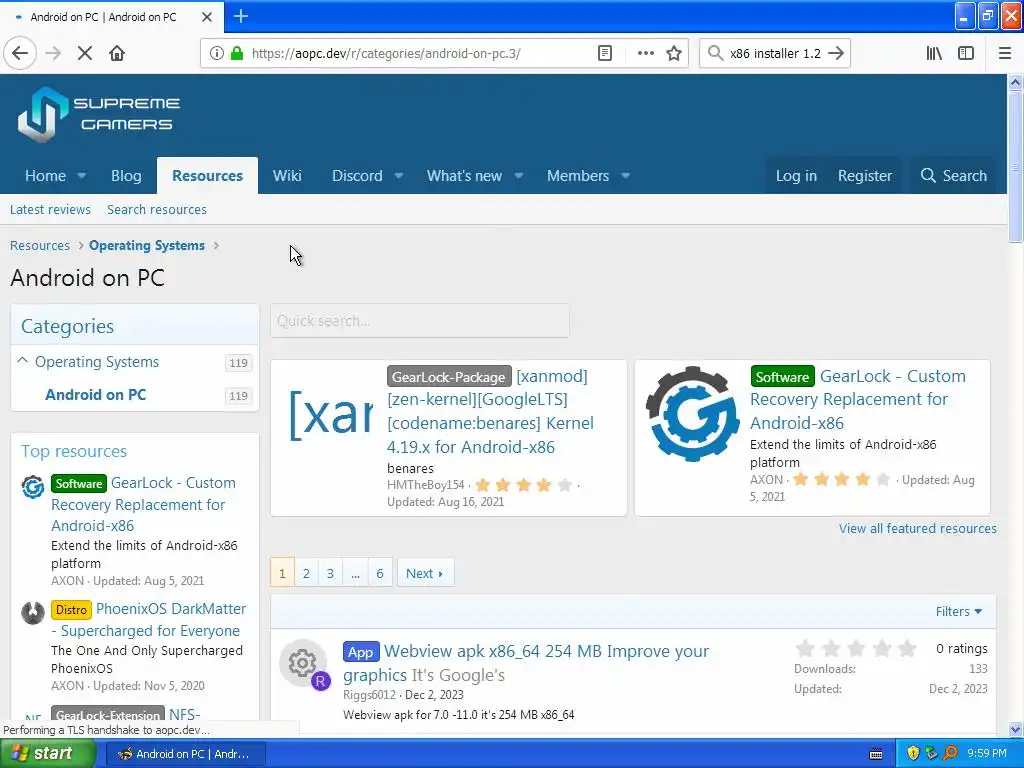This screenshot has width=1024, height=768.
Task: Open the Blog nav tab
Action: [x=126, y=176]
